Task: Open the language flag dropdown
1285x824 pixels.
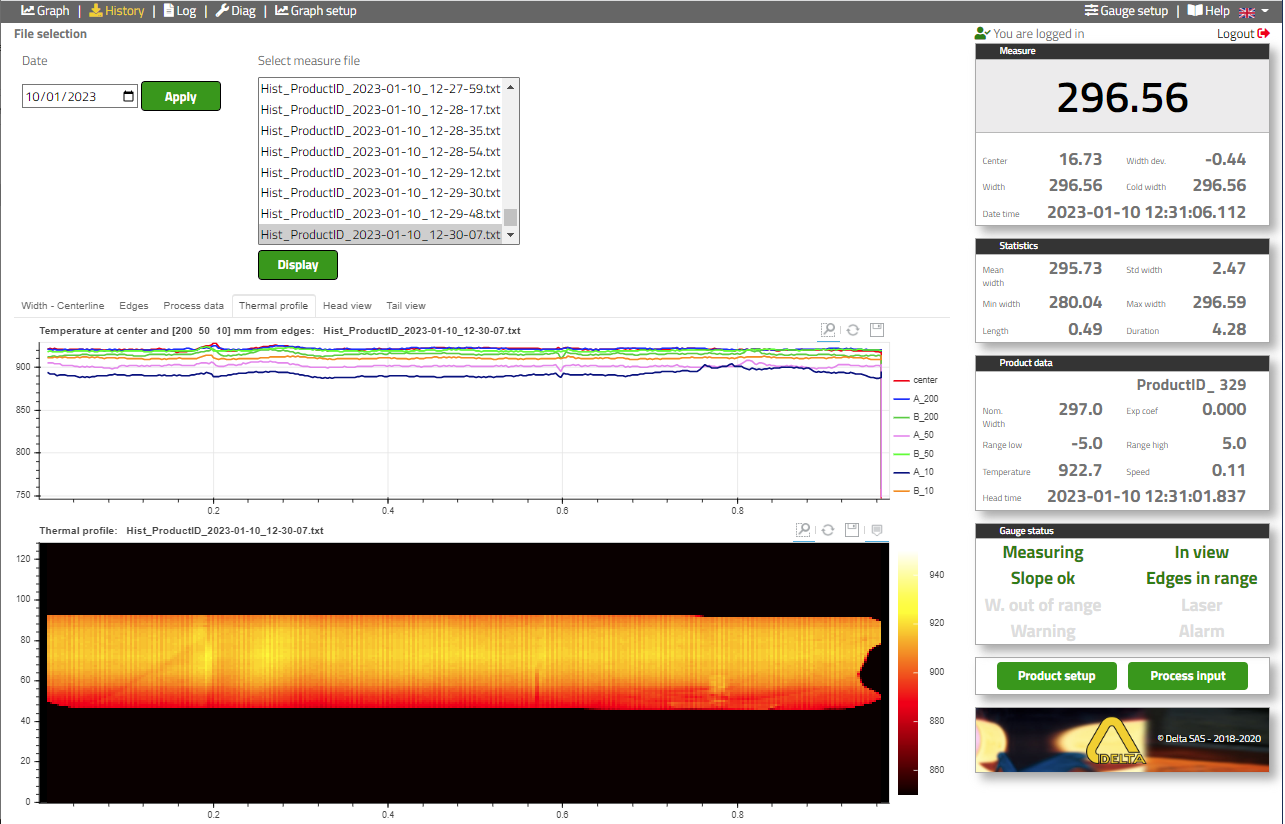Action: (1254, 11)
